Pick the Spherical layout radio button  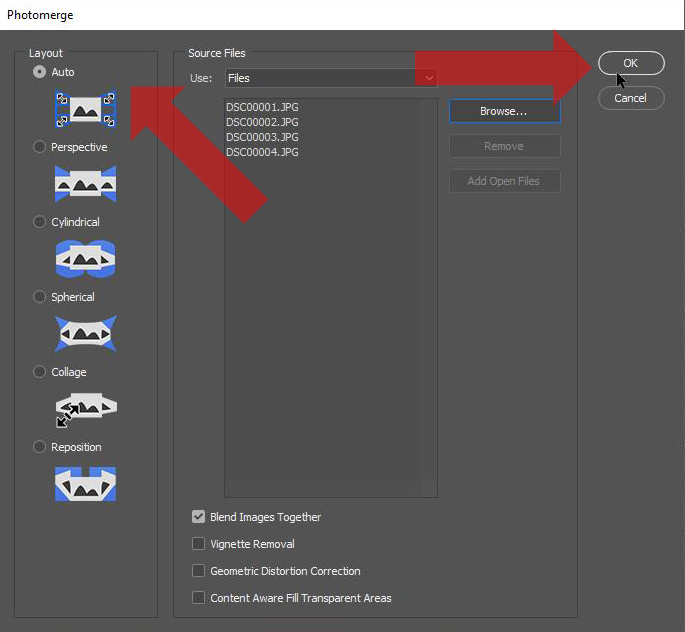[x=40, y=297]
